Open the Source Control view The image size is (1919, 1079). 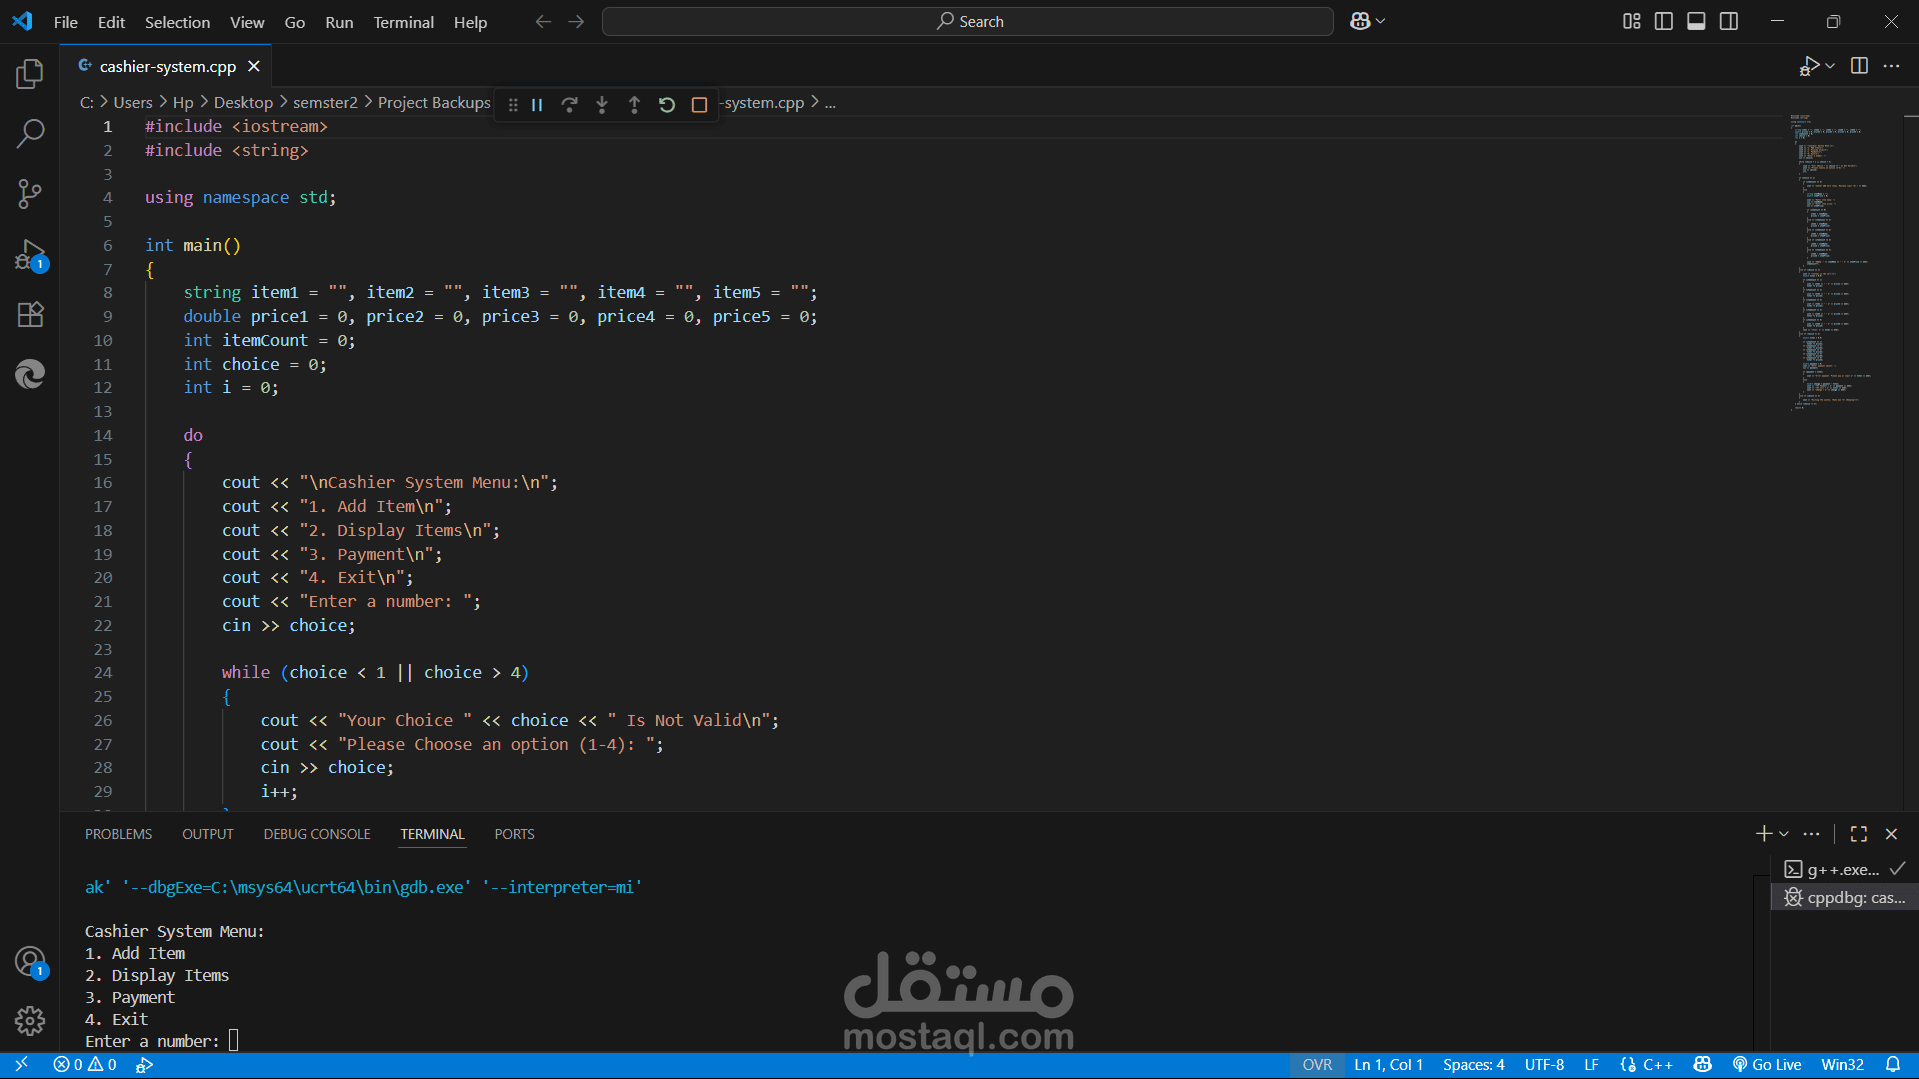30,194
